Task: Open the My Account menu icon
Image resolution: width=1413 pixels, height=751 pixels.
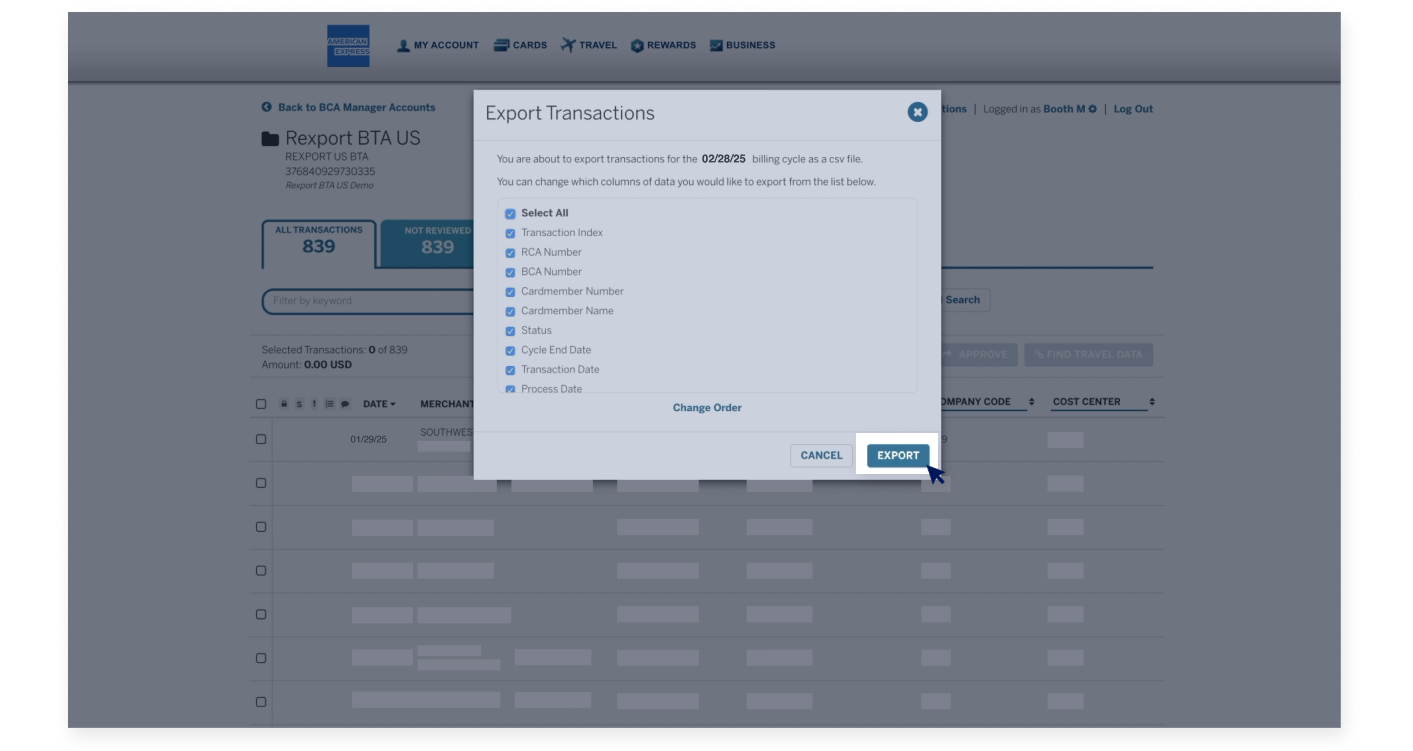Action: click(402, 44)
